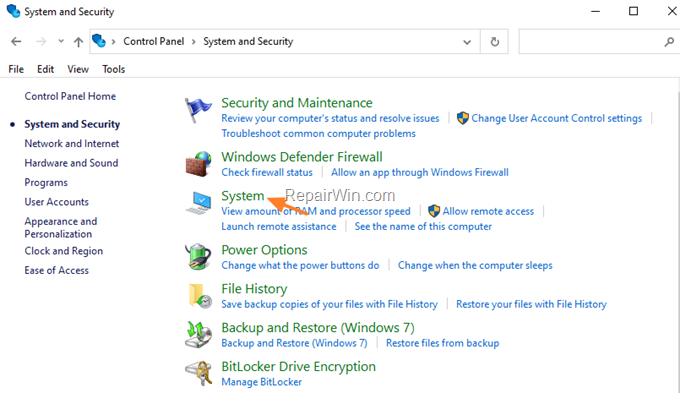This screenshot has height=393, width=680.
Task: Click the Backup and Restore drive icon
Action: point(199,334)
